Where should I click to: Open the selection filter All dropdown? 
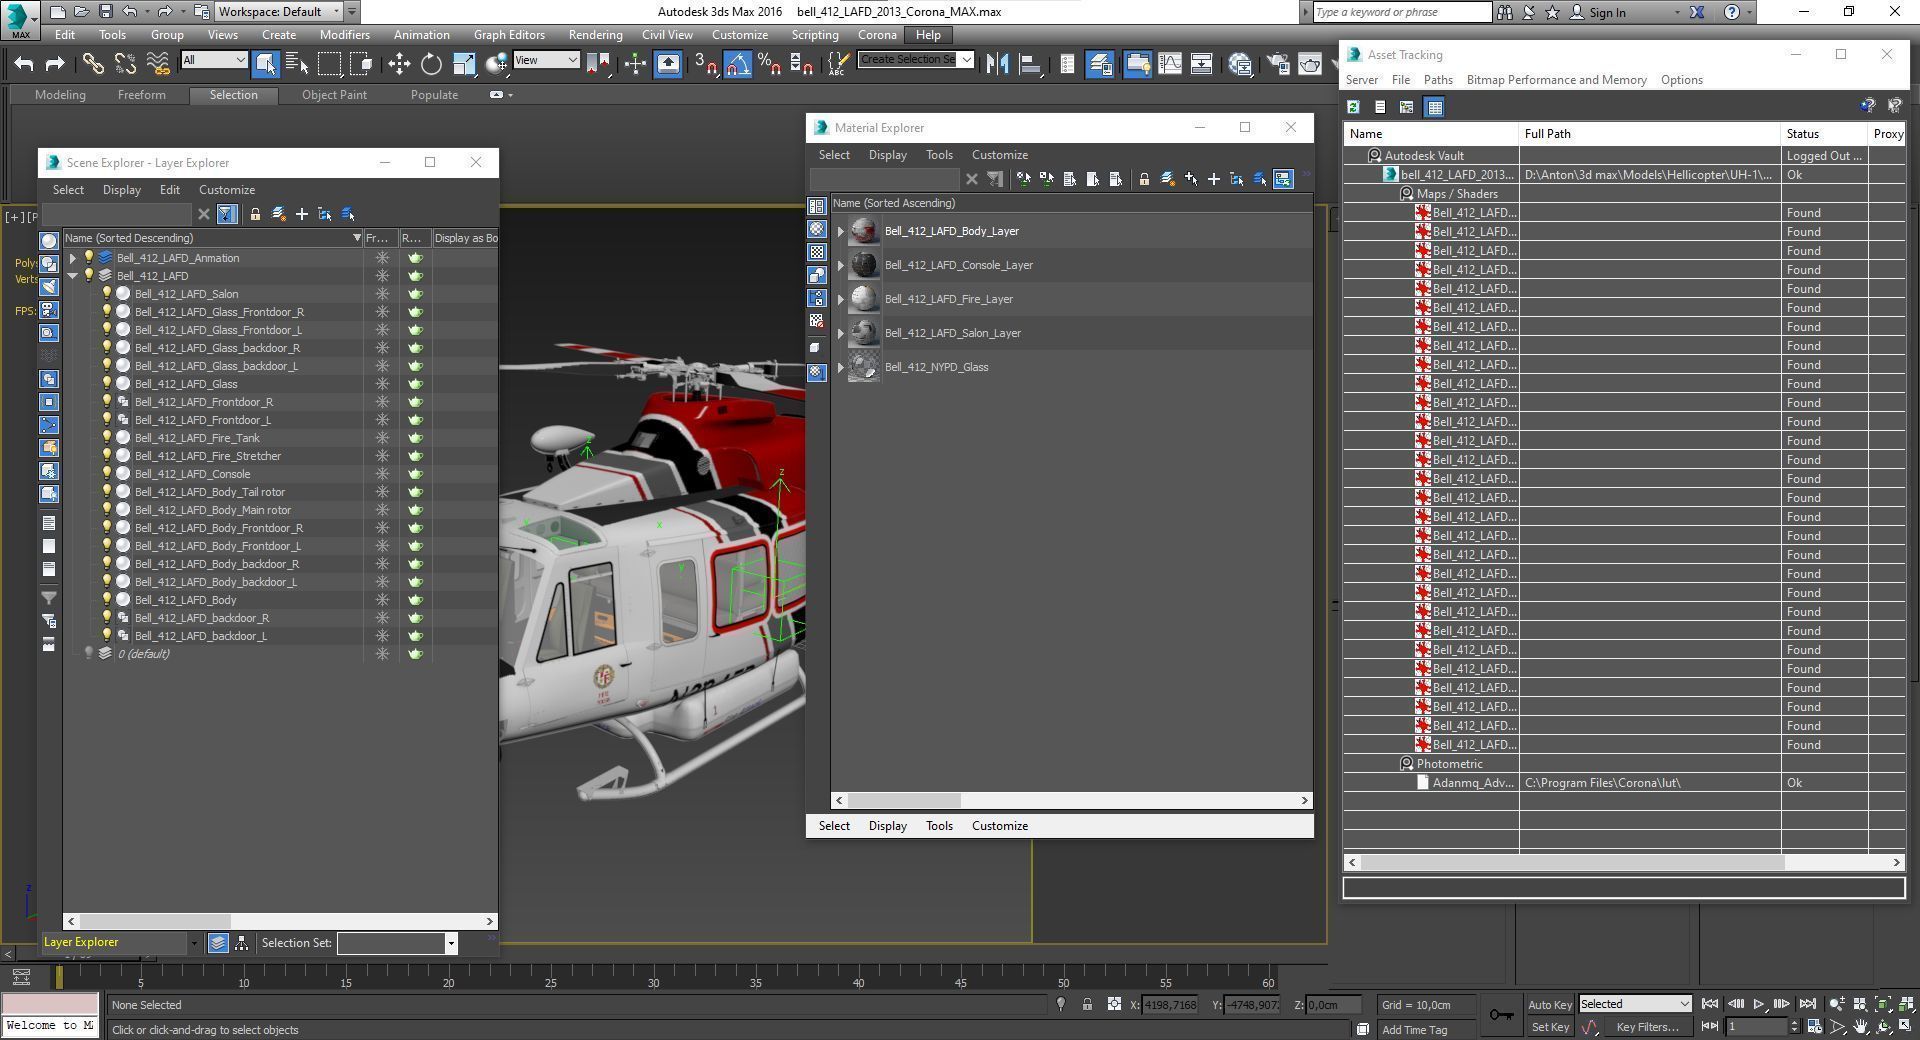[x=214, y=60]
